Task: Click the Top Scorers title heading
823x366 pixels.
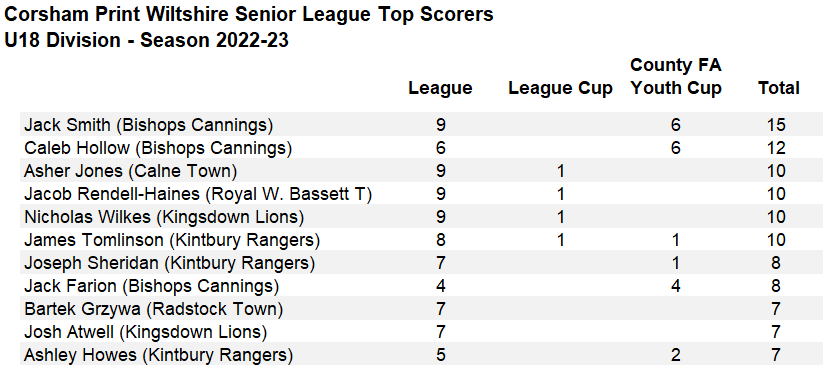Action: (248, 15)
